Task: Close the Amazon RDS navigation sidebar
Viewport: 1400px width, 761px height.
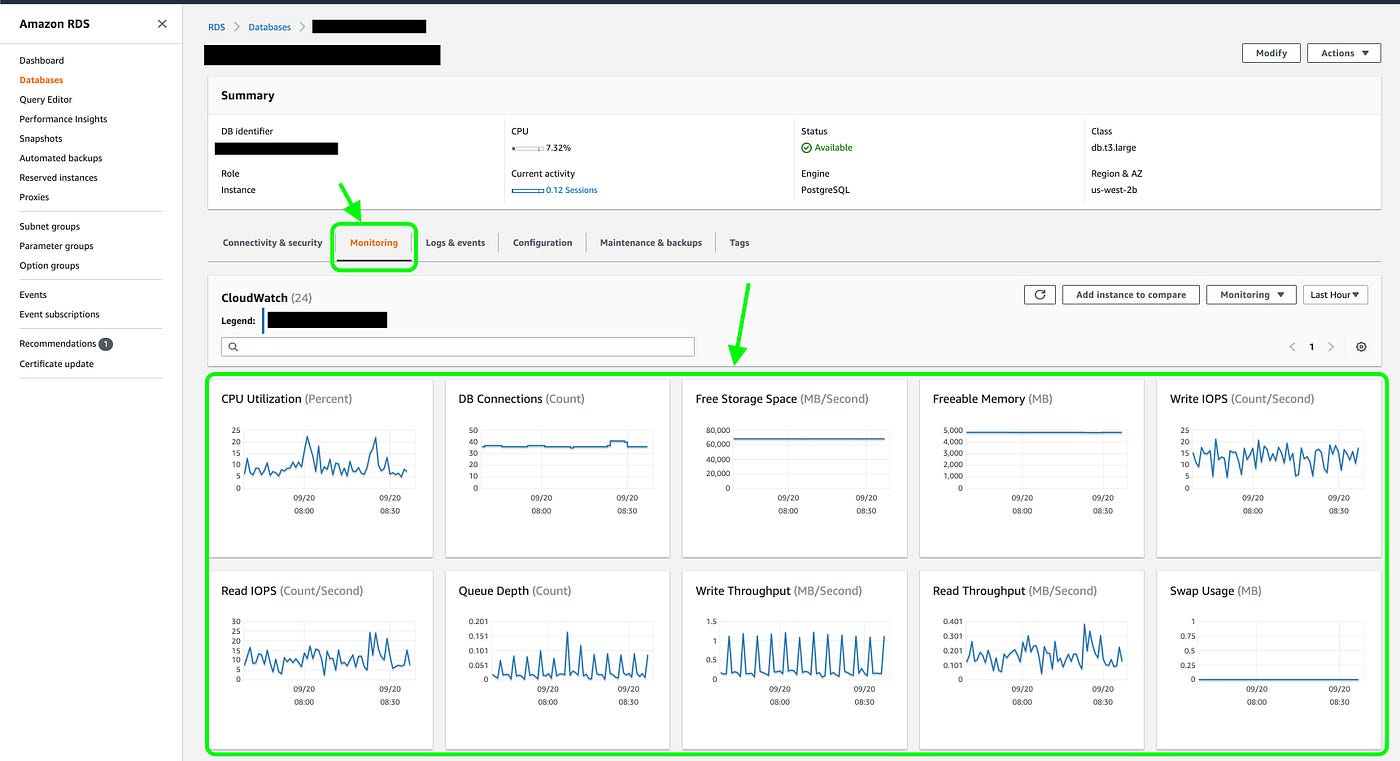Action: point(162,23)
